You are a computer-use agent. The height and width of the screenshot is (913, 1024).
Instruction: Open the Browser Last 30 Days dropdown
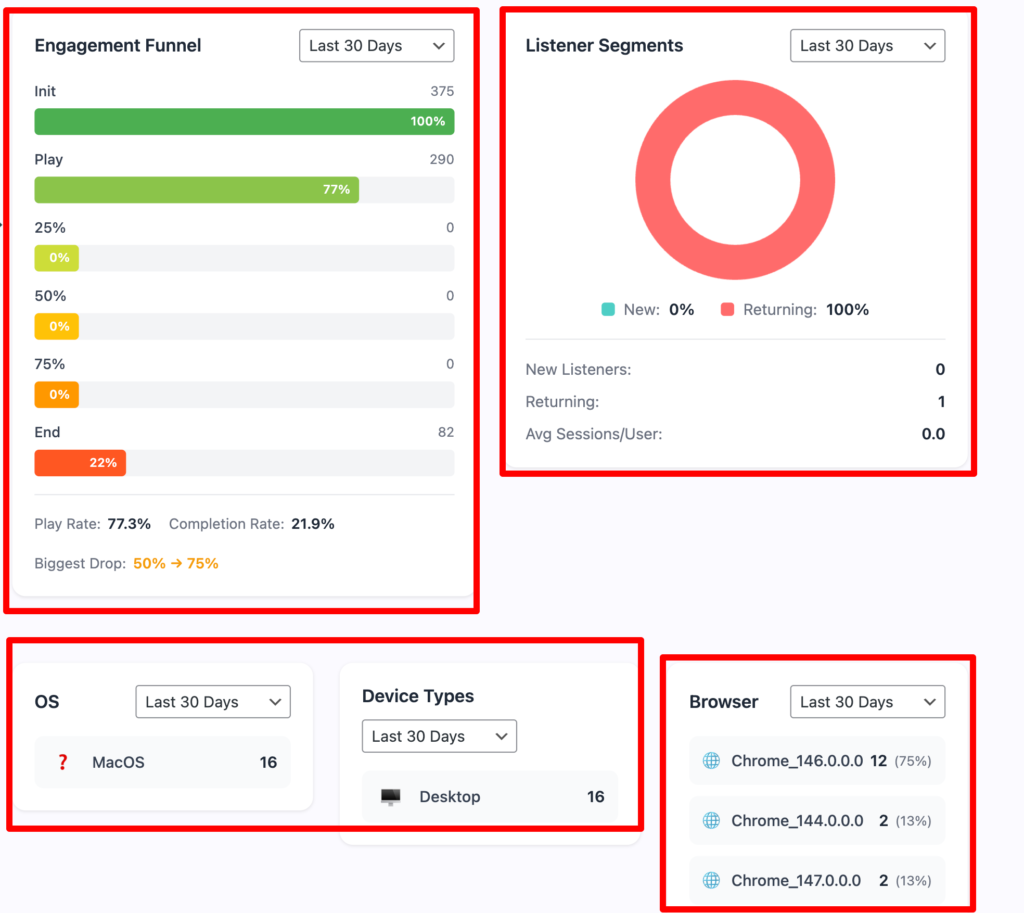point(867,702)
